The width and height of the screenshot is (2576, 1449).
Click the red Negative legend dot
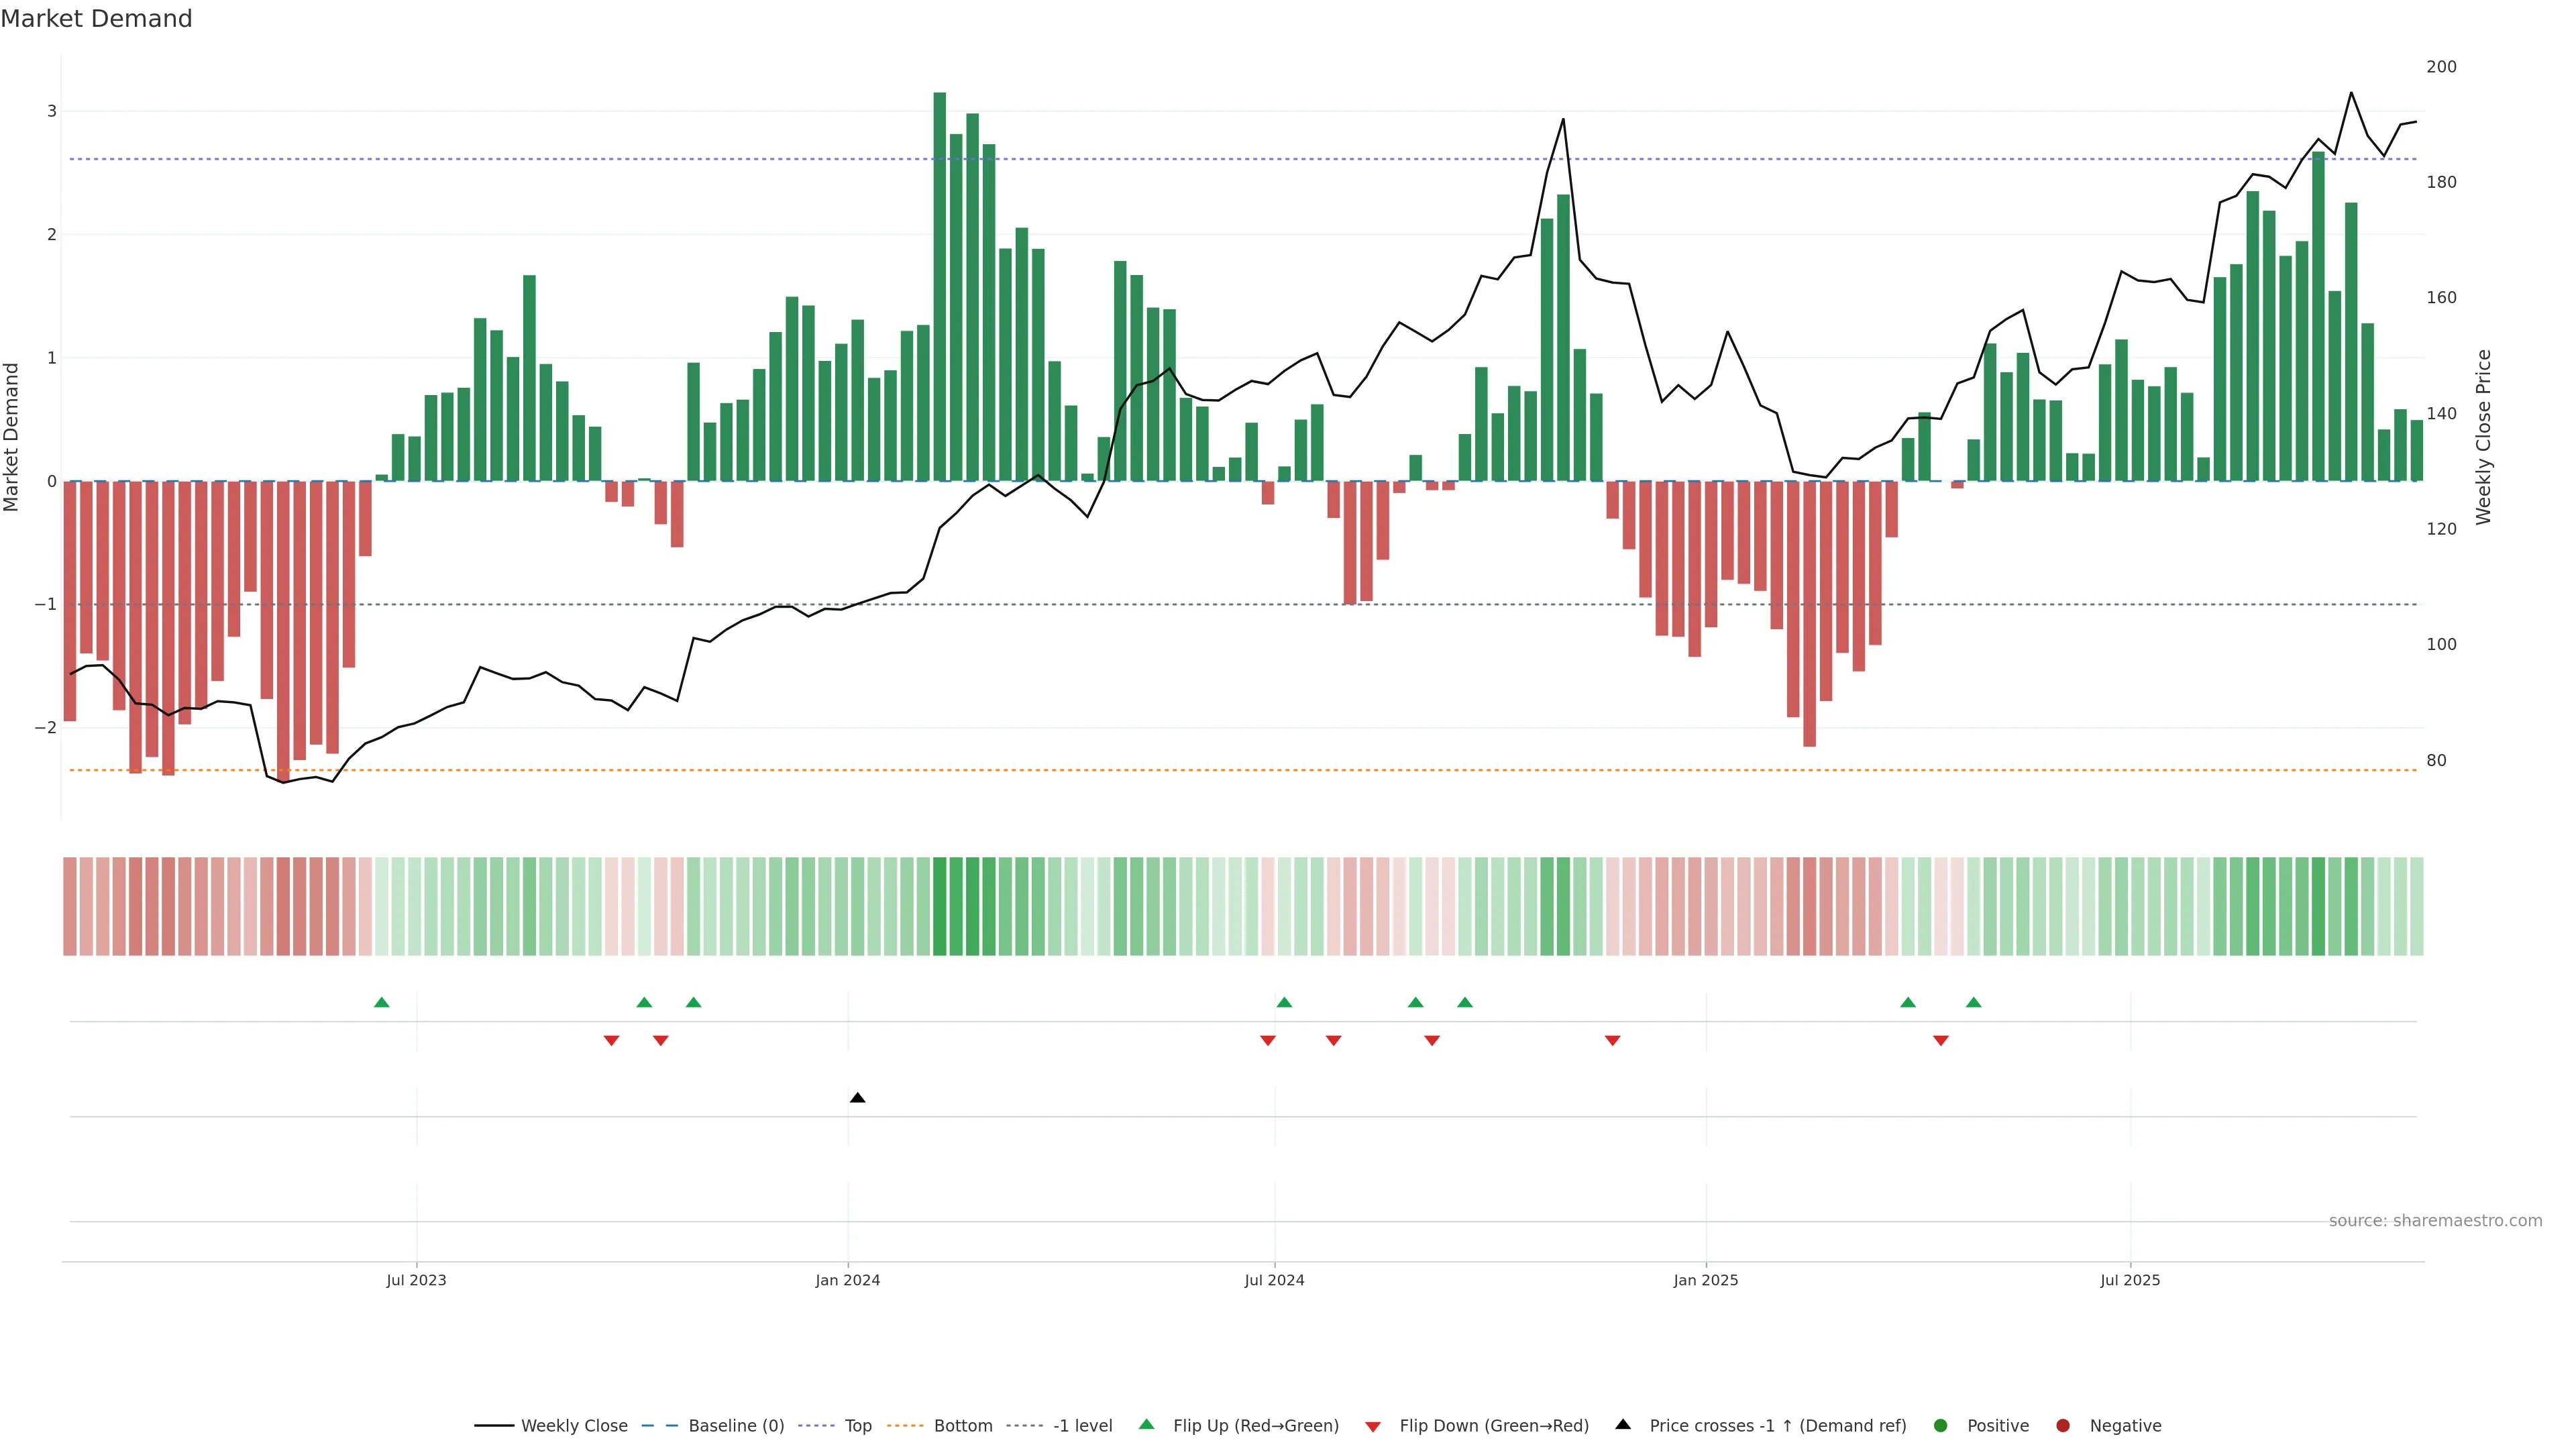click(2063, 1426)
